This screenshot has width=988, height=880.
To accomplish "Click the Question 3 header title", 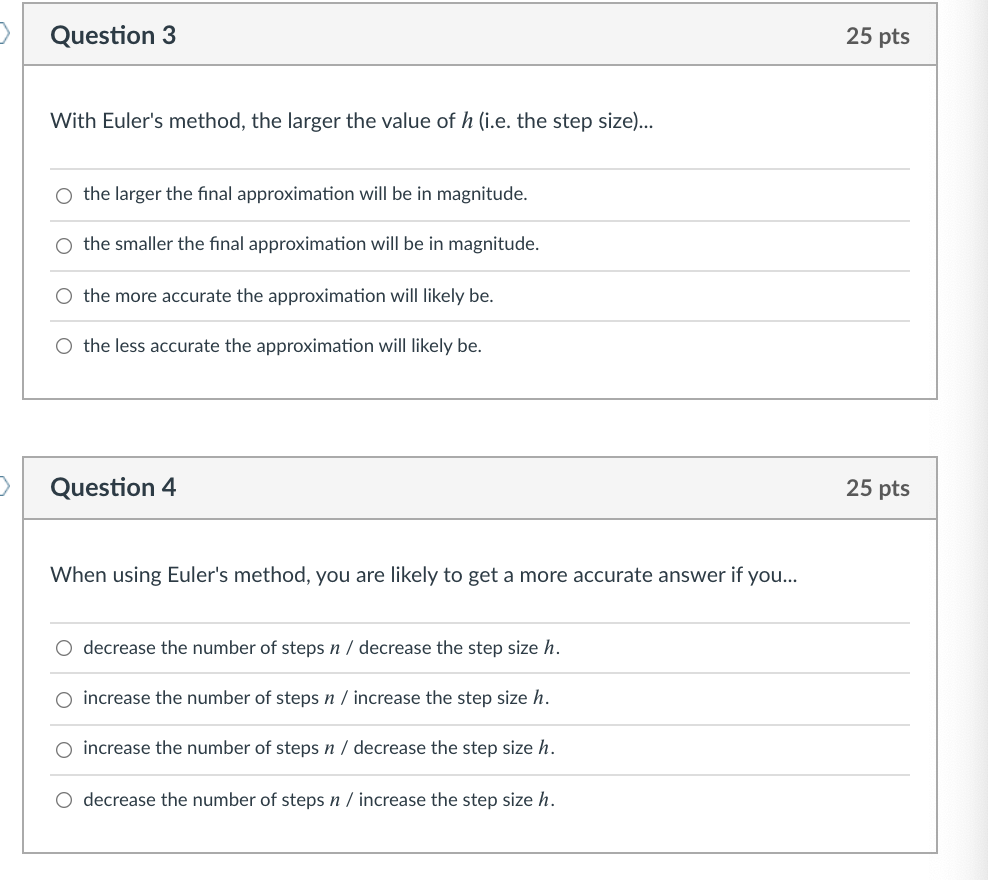I will (x=112, y=35).
